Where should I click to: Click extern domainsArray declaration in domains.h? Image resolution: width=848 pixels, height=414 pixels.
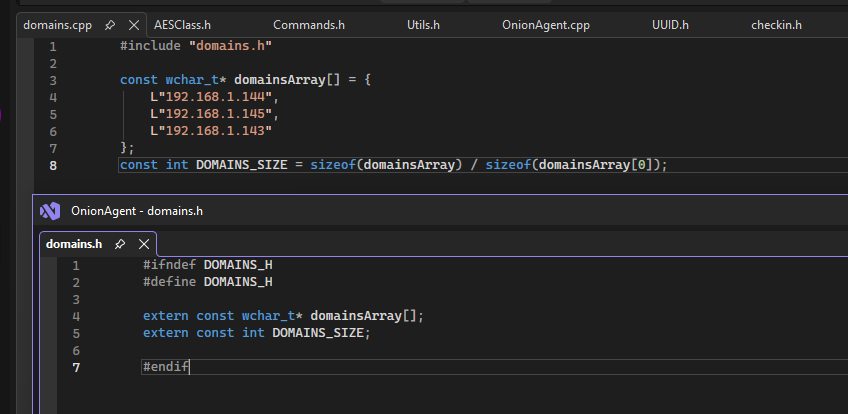point(283,316)
